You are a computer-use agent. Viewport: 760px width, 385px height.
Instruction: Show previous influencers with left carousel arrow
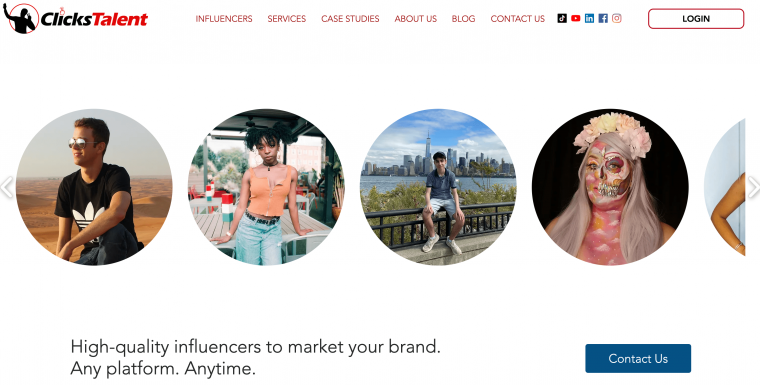click(x=7, y=187)
